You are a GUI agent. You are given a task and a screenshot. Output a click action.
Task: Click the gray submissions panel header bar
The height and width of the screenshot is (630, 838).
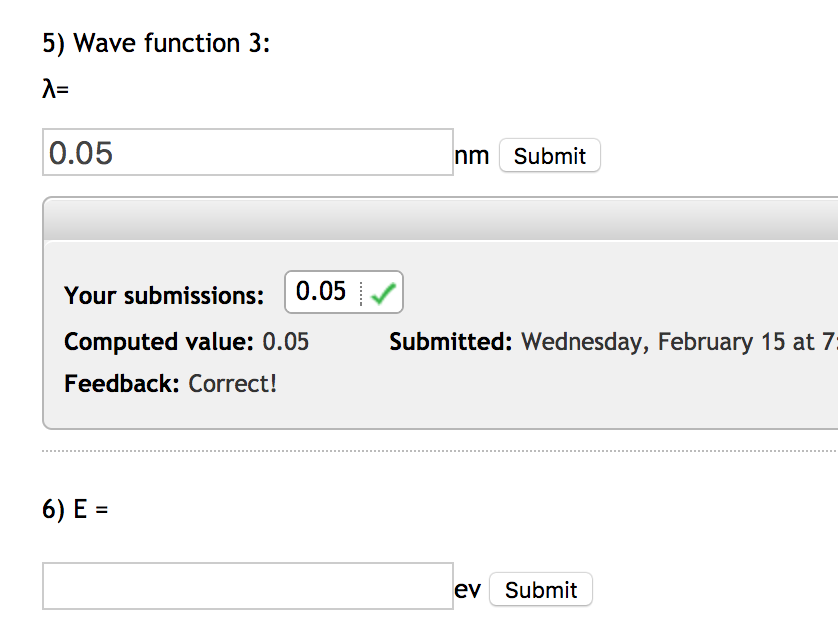pyautogui.click(x=440, y=219)
